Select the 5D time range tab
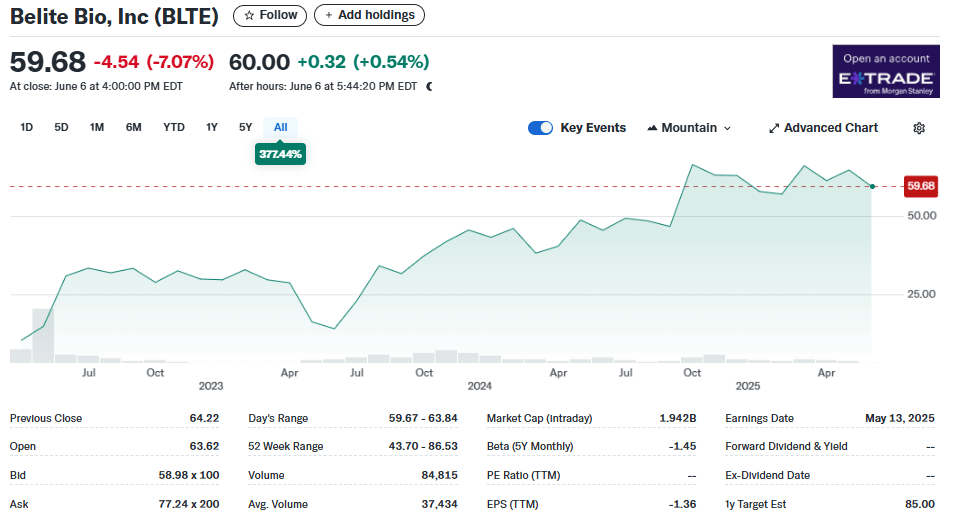Screen dimensions: 956x522 coord(61,127)
